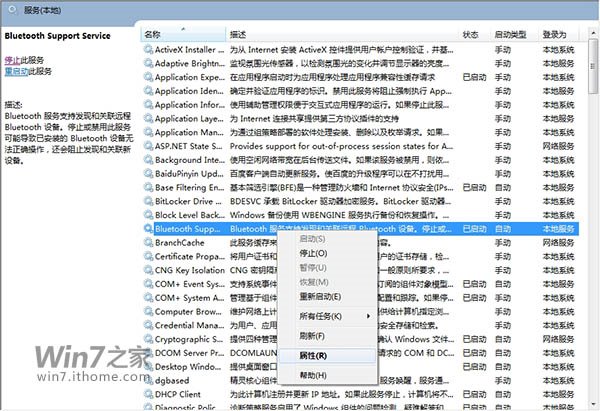Select the BitLocker Drive service name
Viewport: 600px width, 411px height.
click(188, 201)
